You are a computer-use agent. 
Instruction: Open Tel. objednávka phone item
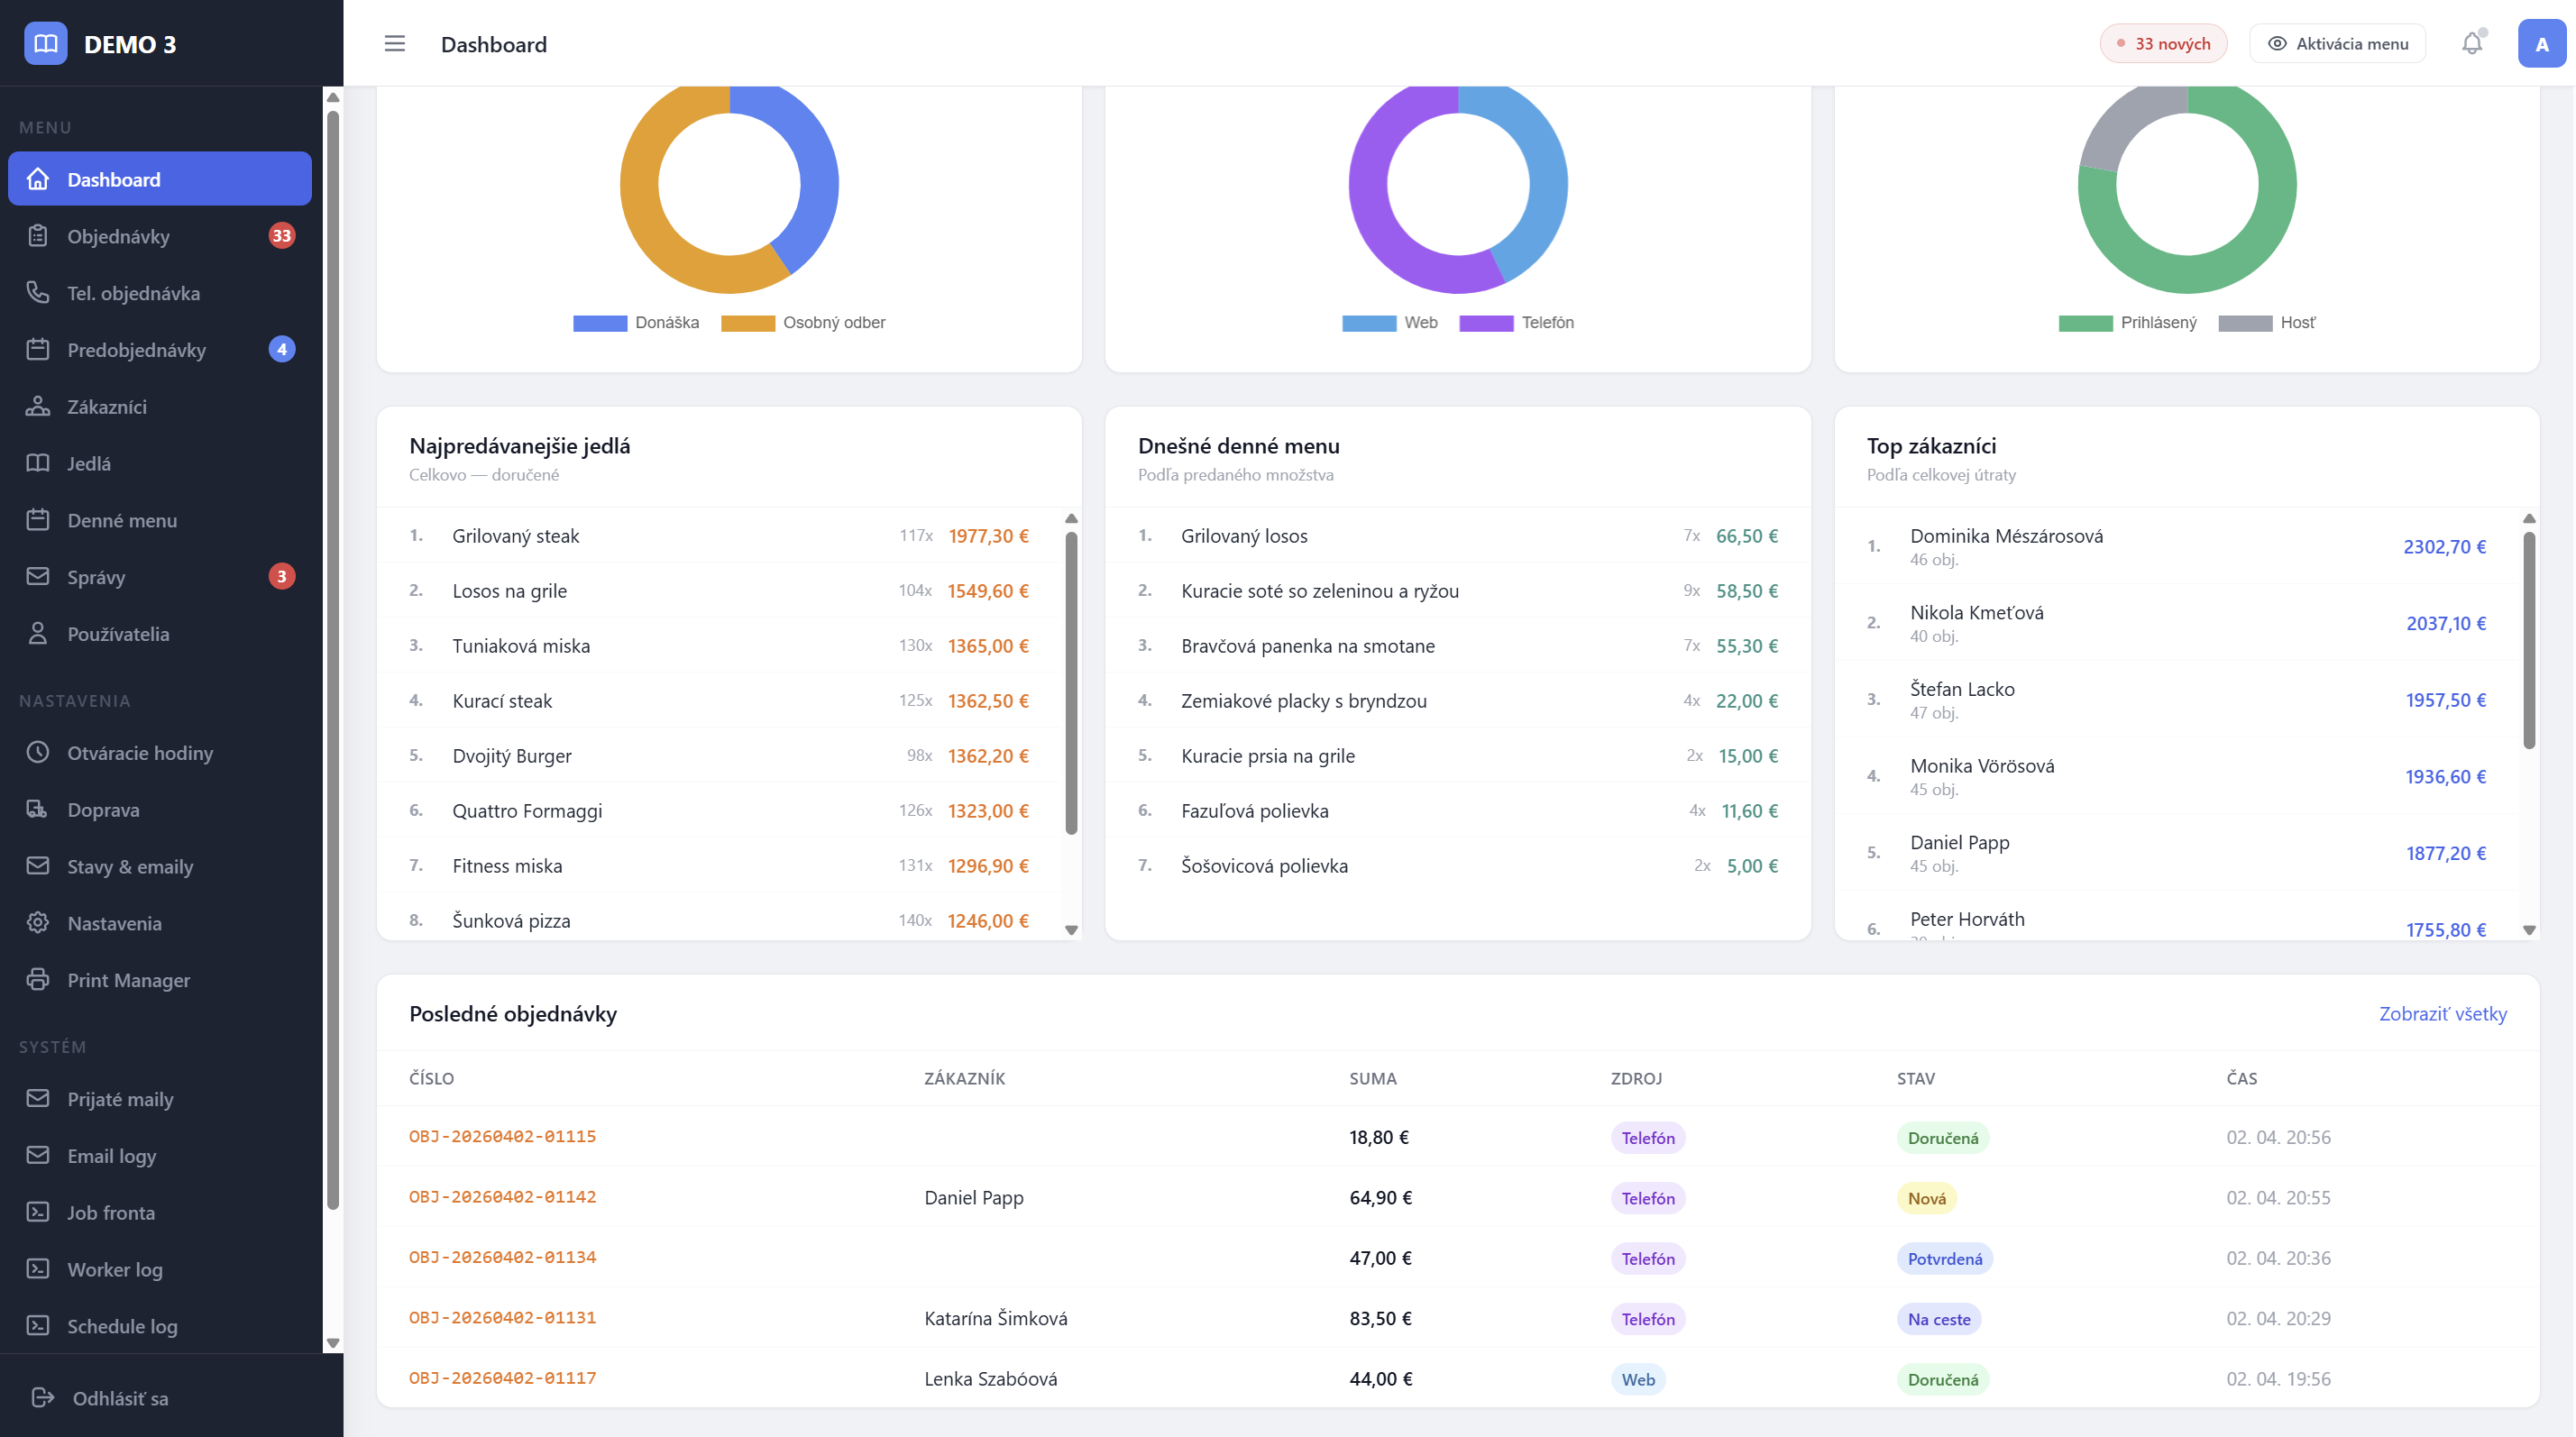tap(133, 293)
